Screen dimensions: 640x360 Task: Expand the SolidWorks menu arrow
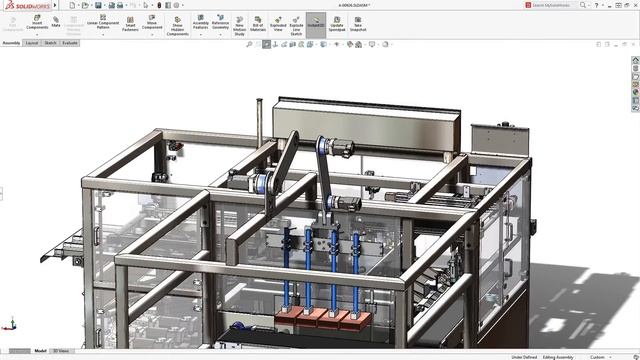point(55,5)
